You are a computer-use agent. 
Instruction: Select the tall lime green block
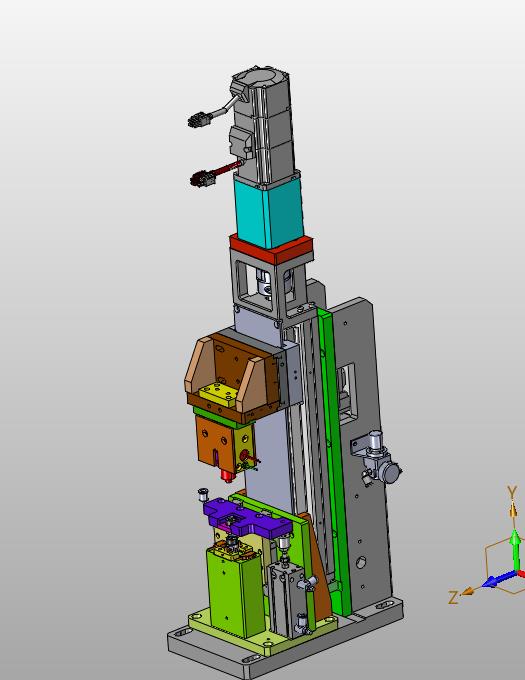(236, 592)
